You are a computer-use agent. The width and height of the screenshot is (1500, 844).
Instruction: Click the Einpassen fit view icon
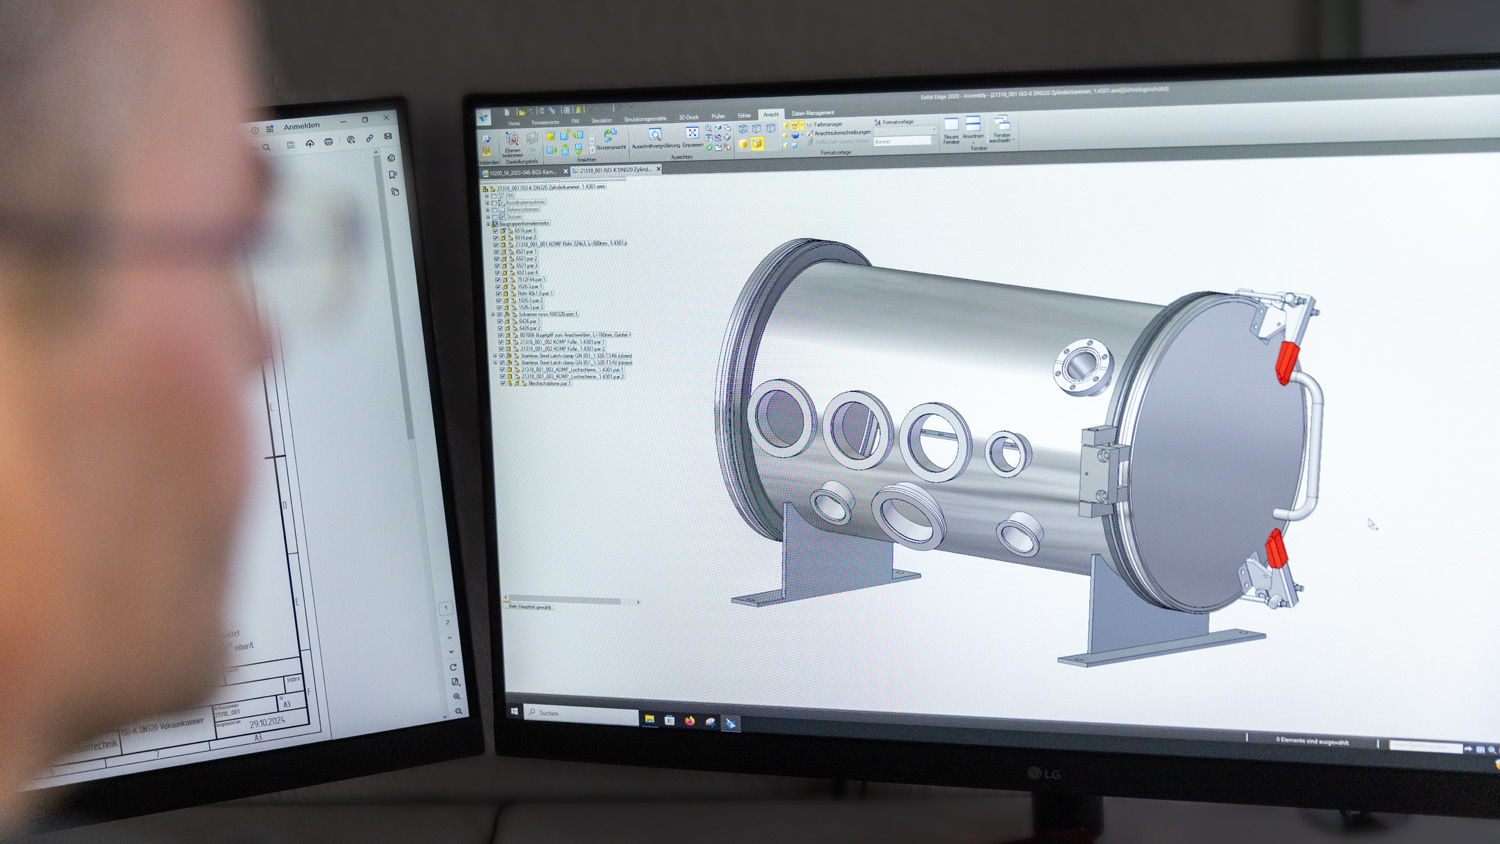692,134
